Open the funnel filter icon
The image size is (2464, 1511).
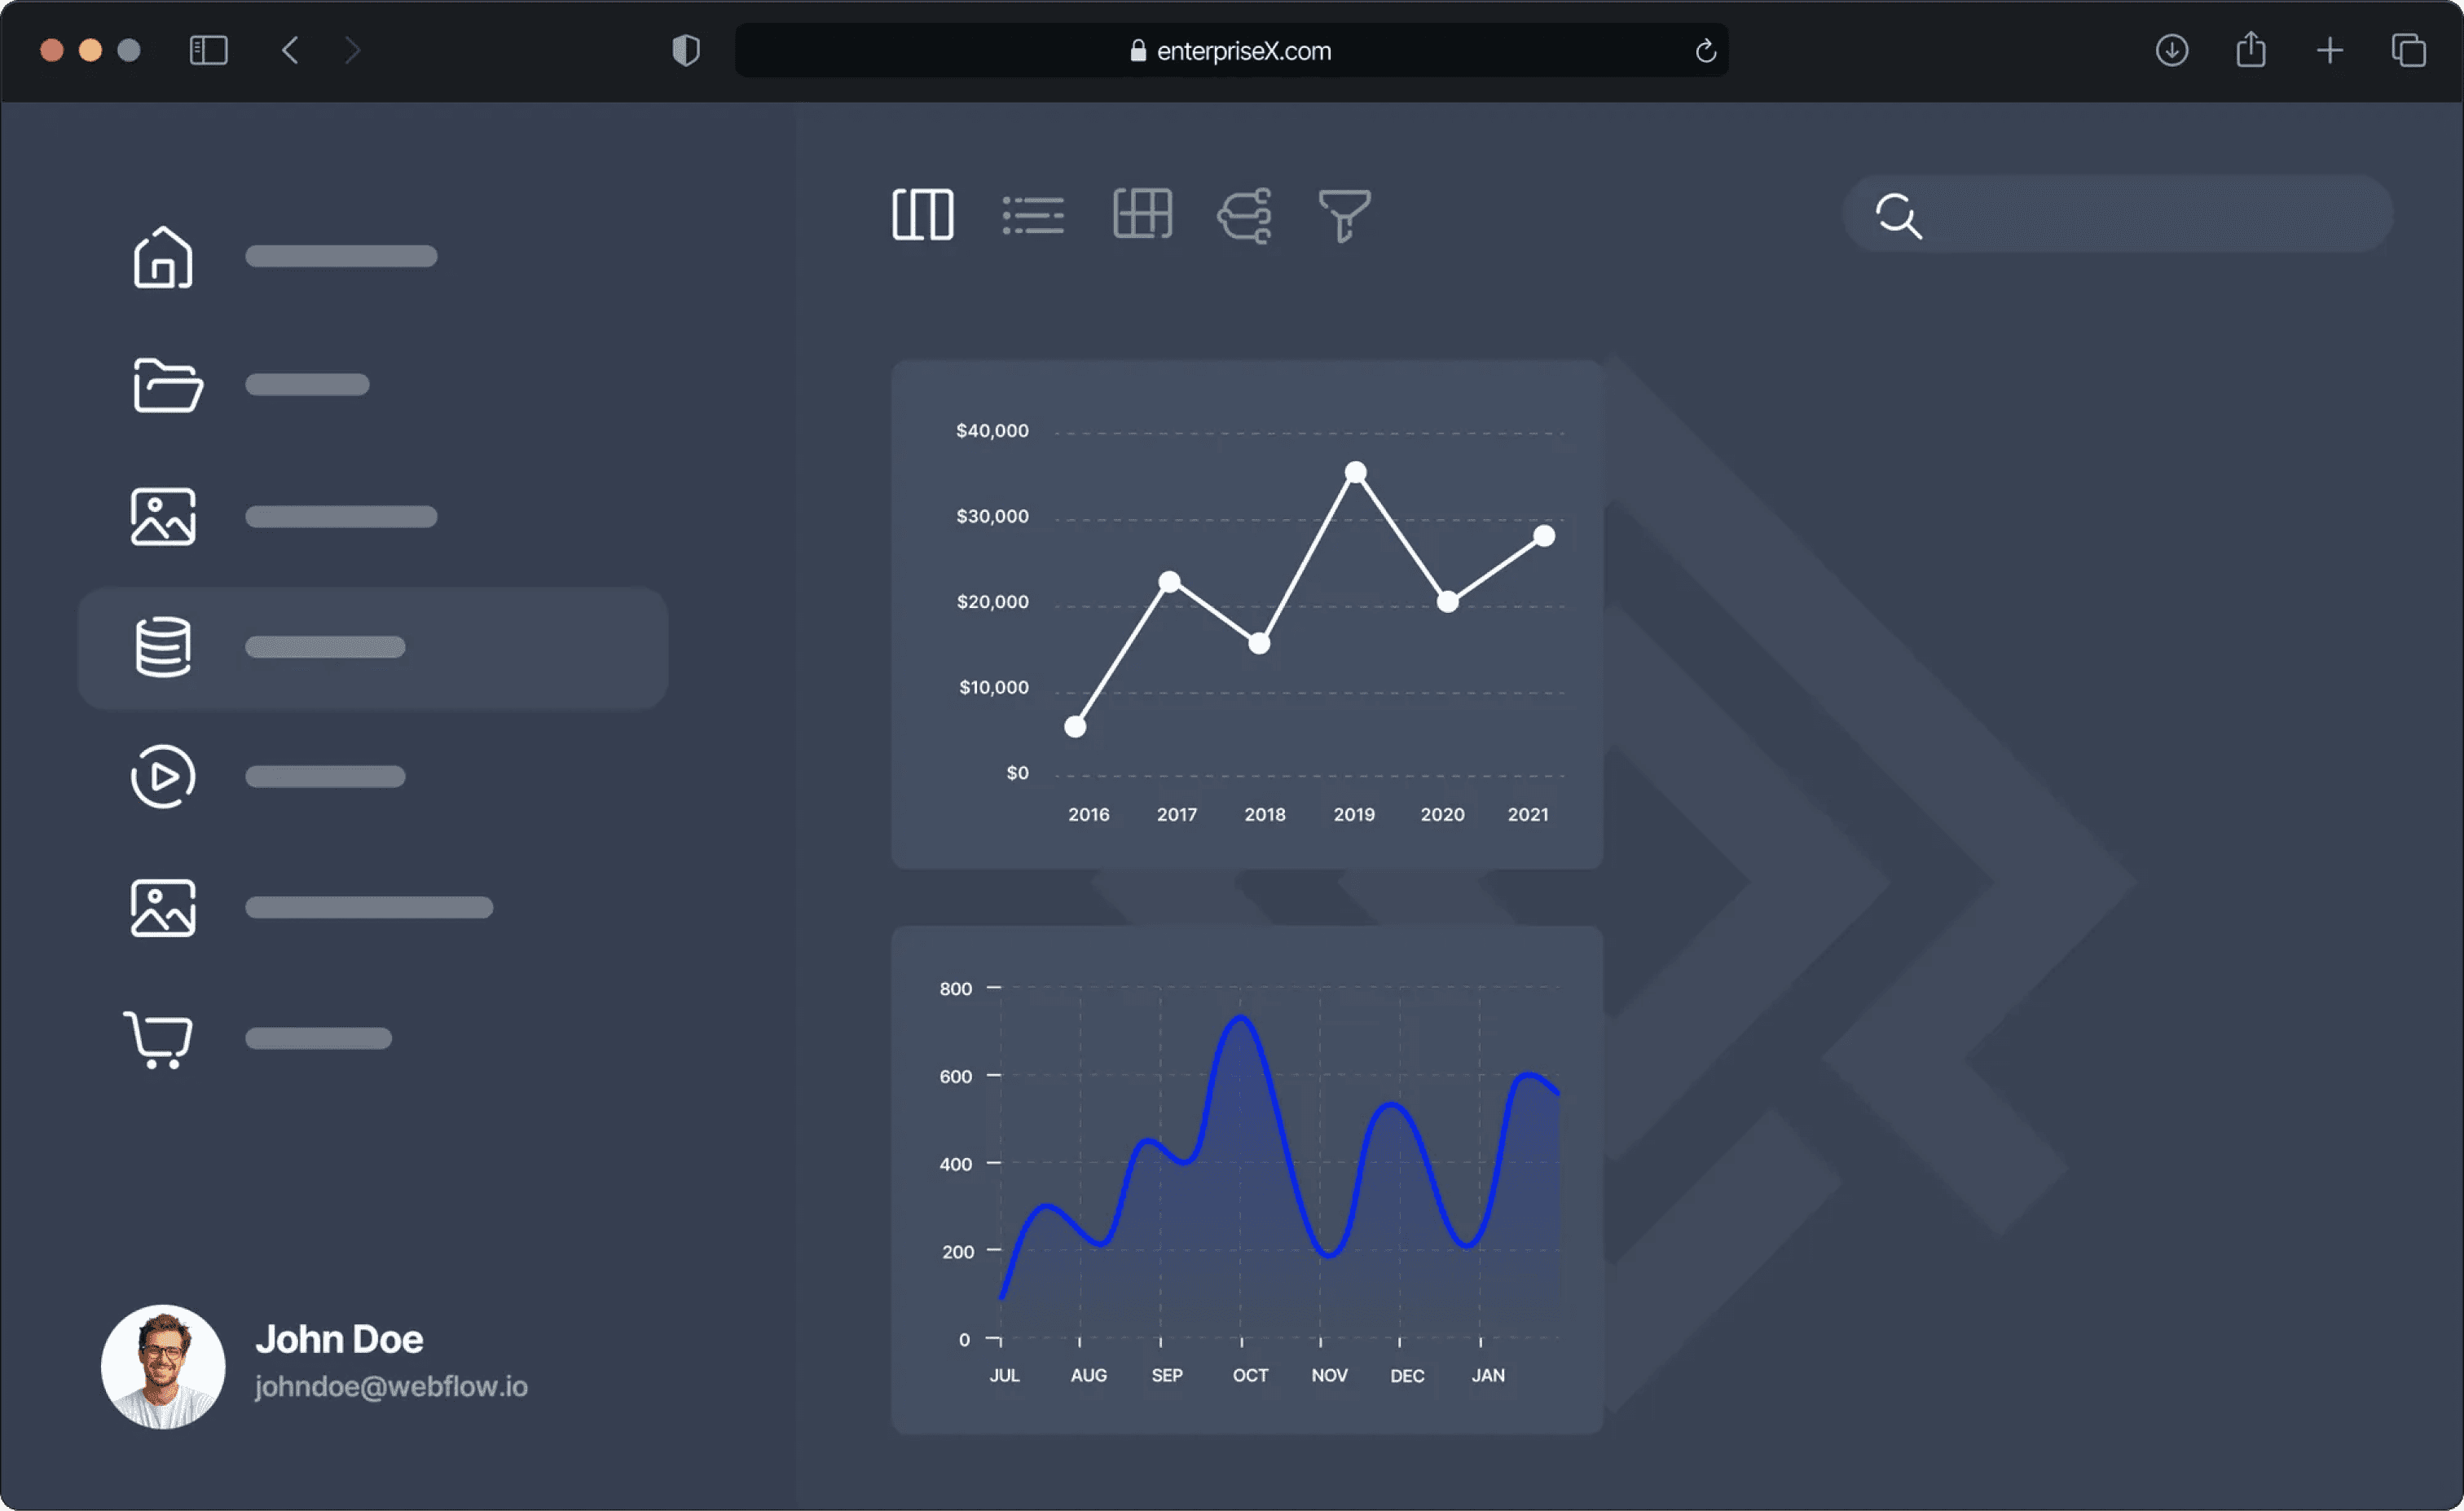click(1344, 215)
